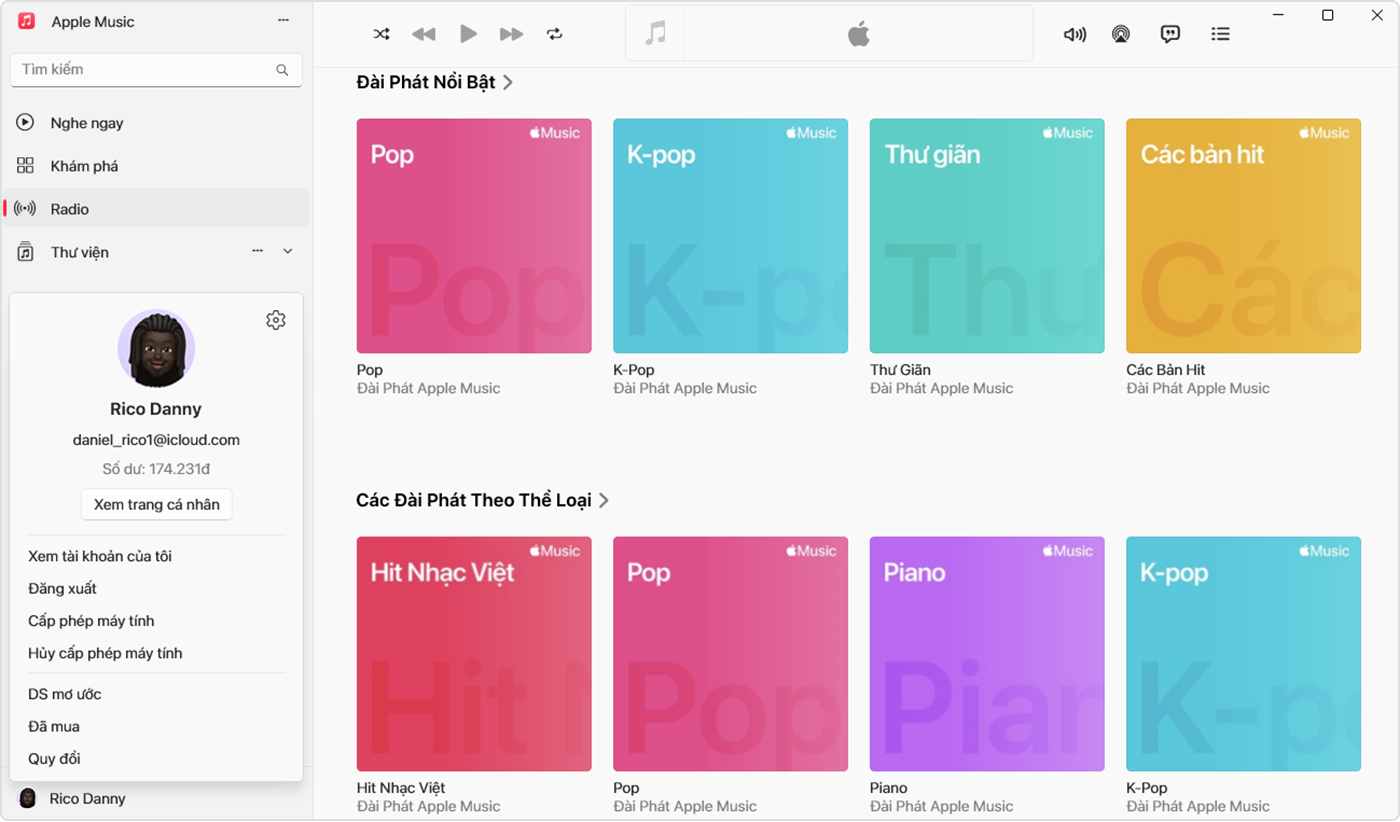Open Khám phá section
Screen dimensions: 1400x822
[x=156, y=166]
